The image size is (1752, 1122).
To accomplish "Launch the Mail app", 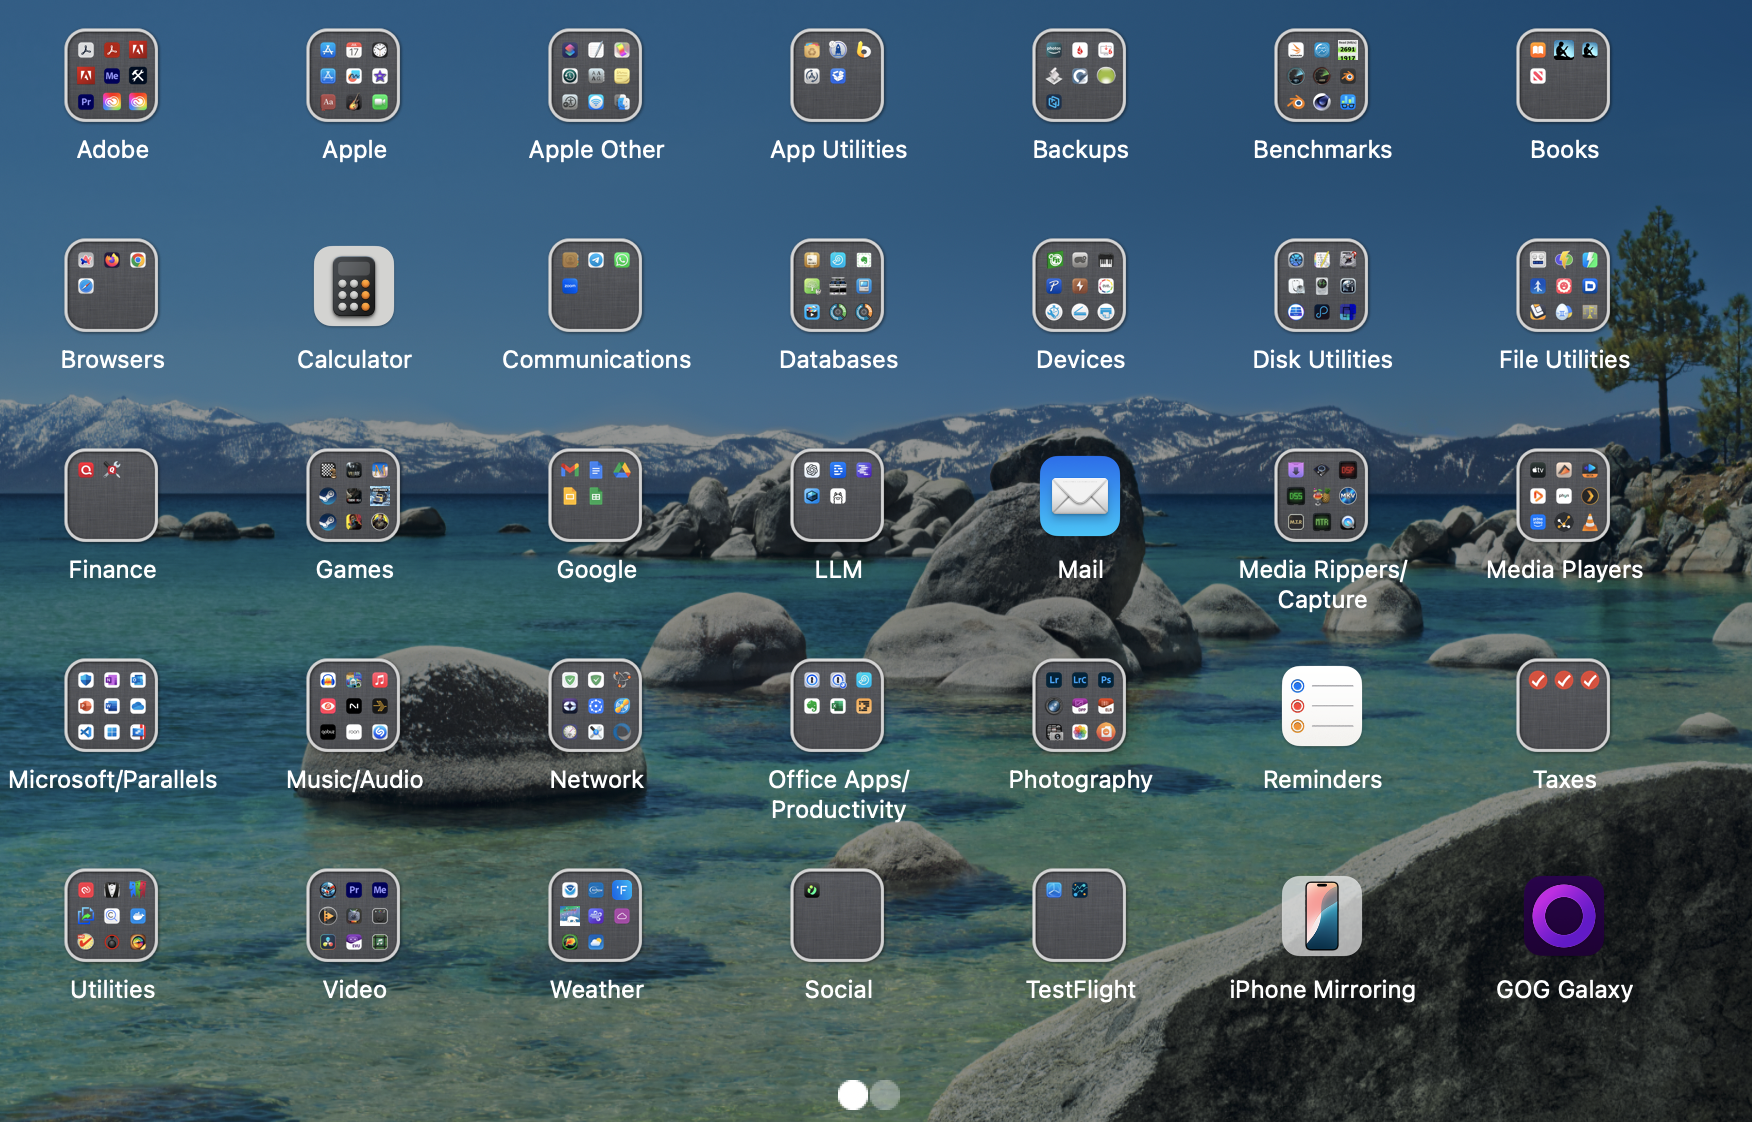I will [x=1080, y=496].
